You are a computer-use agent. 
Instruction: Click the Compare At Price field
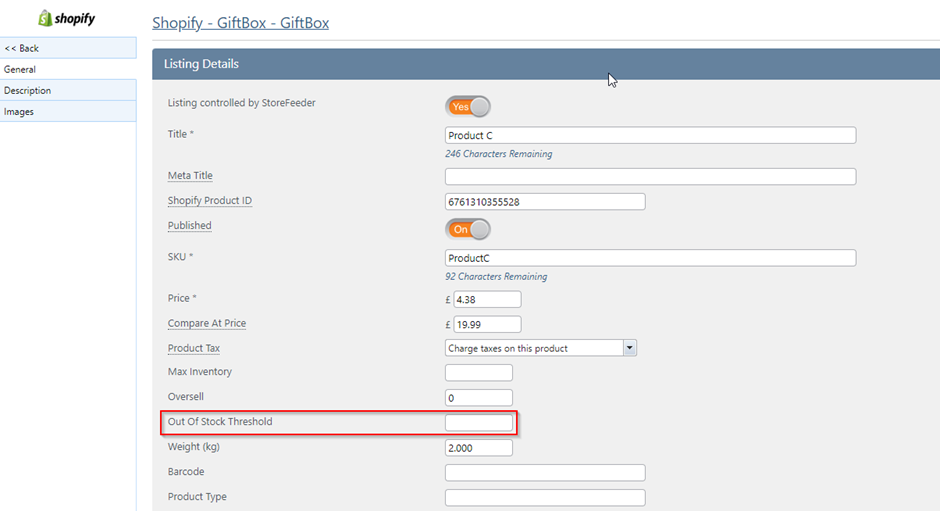tap(487, 324)
